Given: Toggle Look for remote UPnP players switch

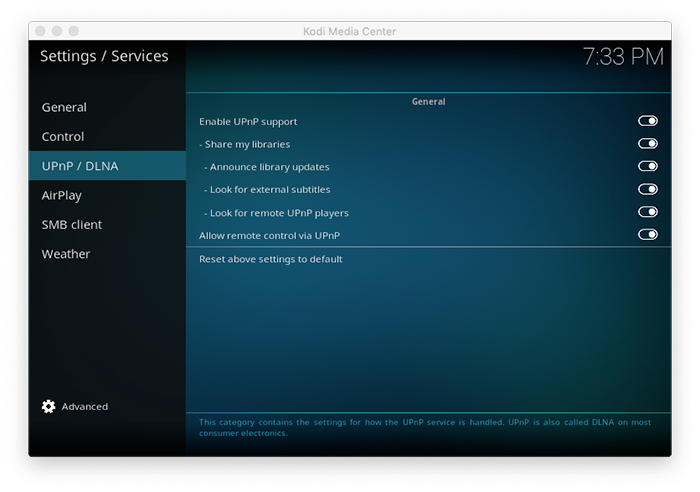Looking at the screenshot, I should point(647,212).
